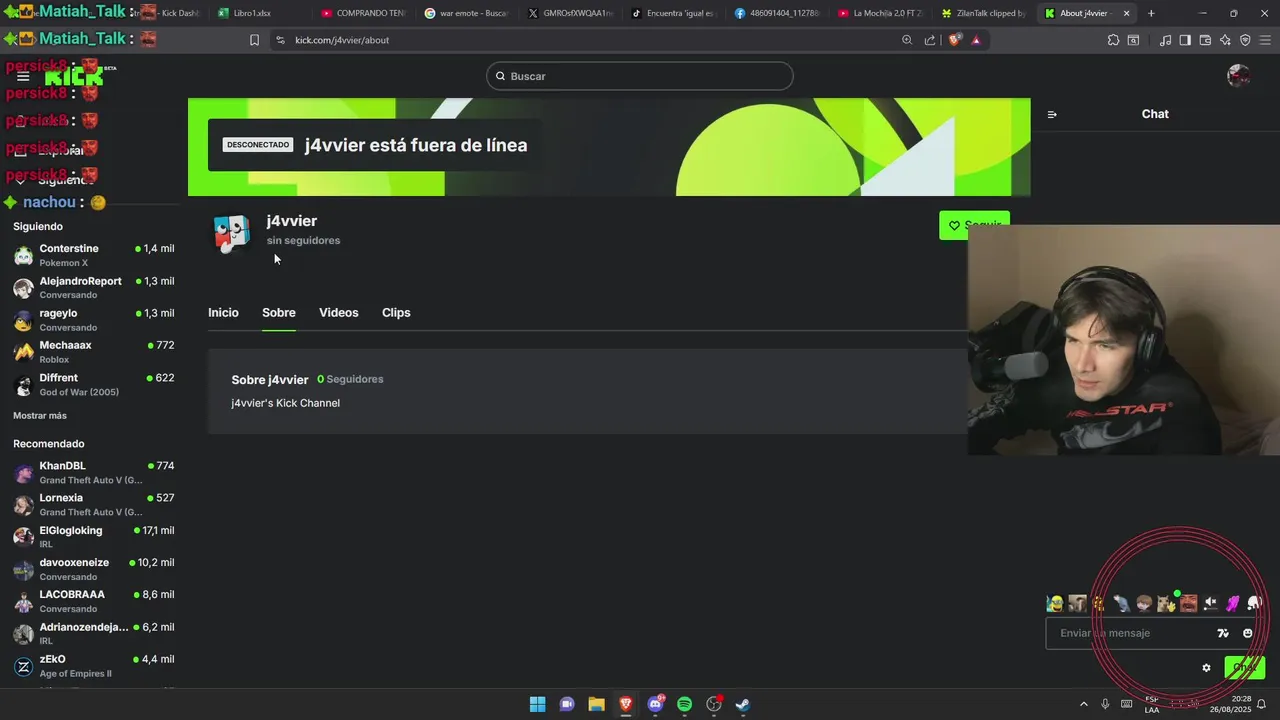Open File Explorer from the taskbar
Image resolution: width=1280 pixels, height=720 pixels.
click(596, 704)
